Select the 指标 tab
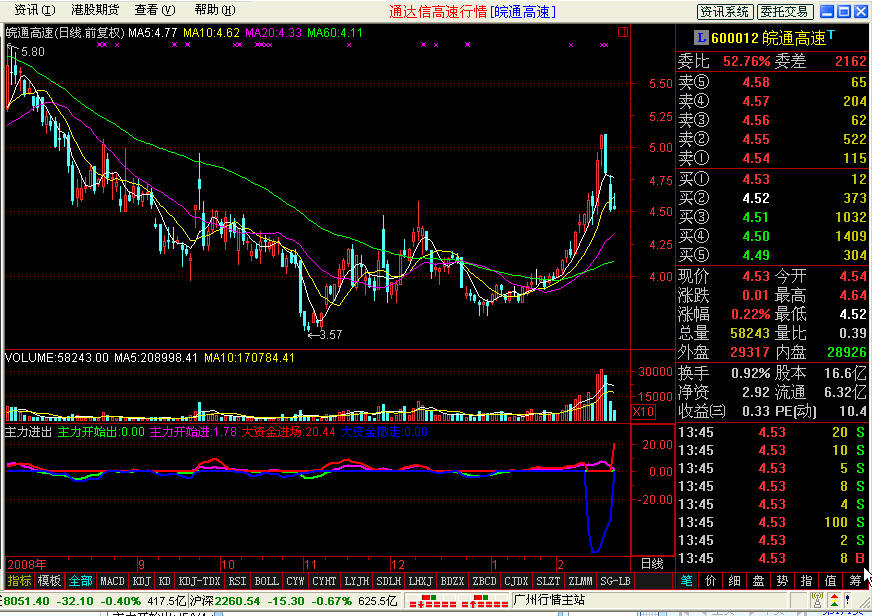Viewport: 872px width, 616px height. (x=19, y=581)
